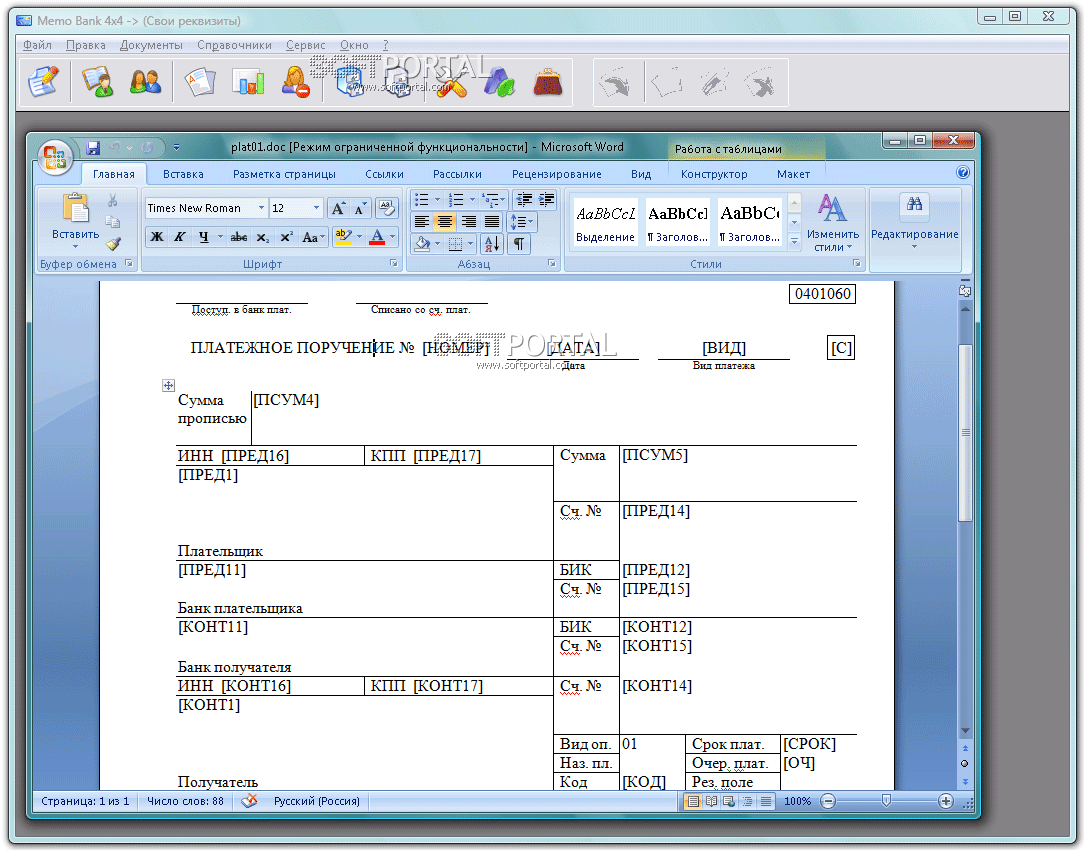Click the spelling check icon in status bar
Image resolution: width=1084 pixels, height=850 pixels.
tap(250, 800)
